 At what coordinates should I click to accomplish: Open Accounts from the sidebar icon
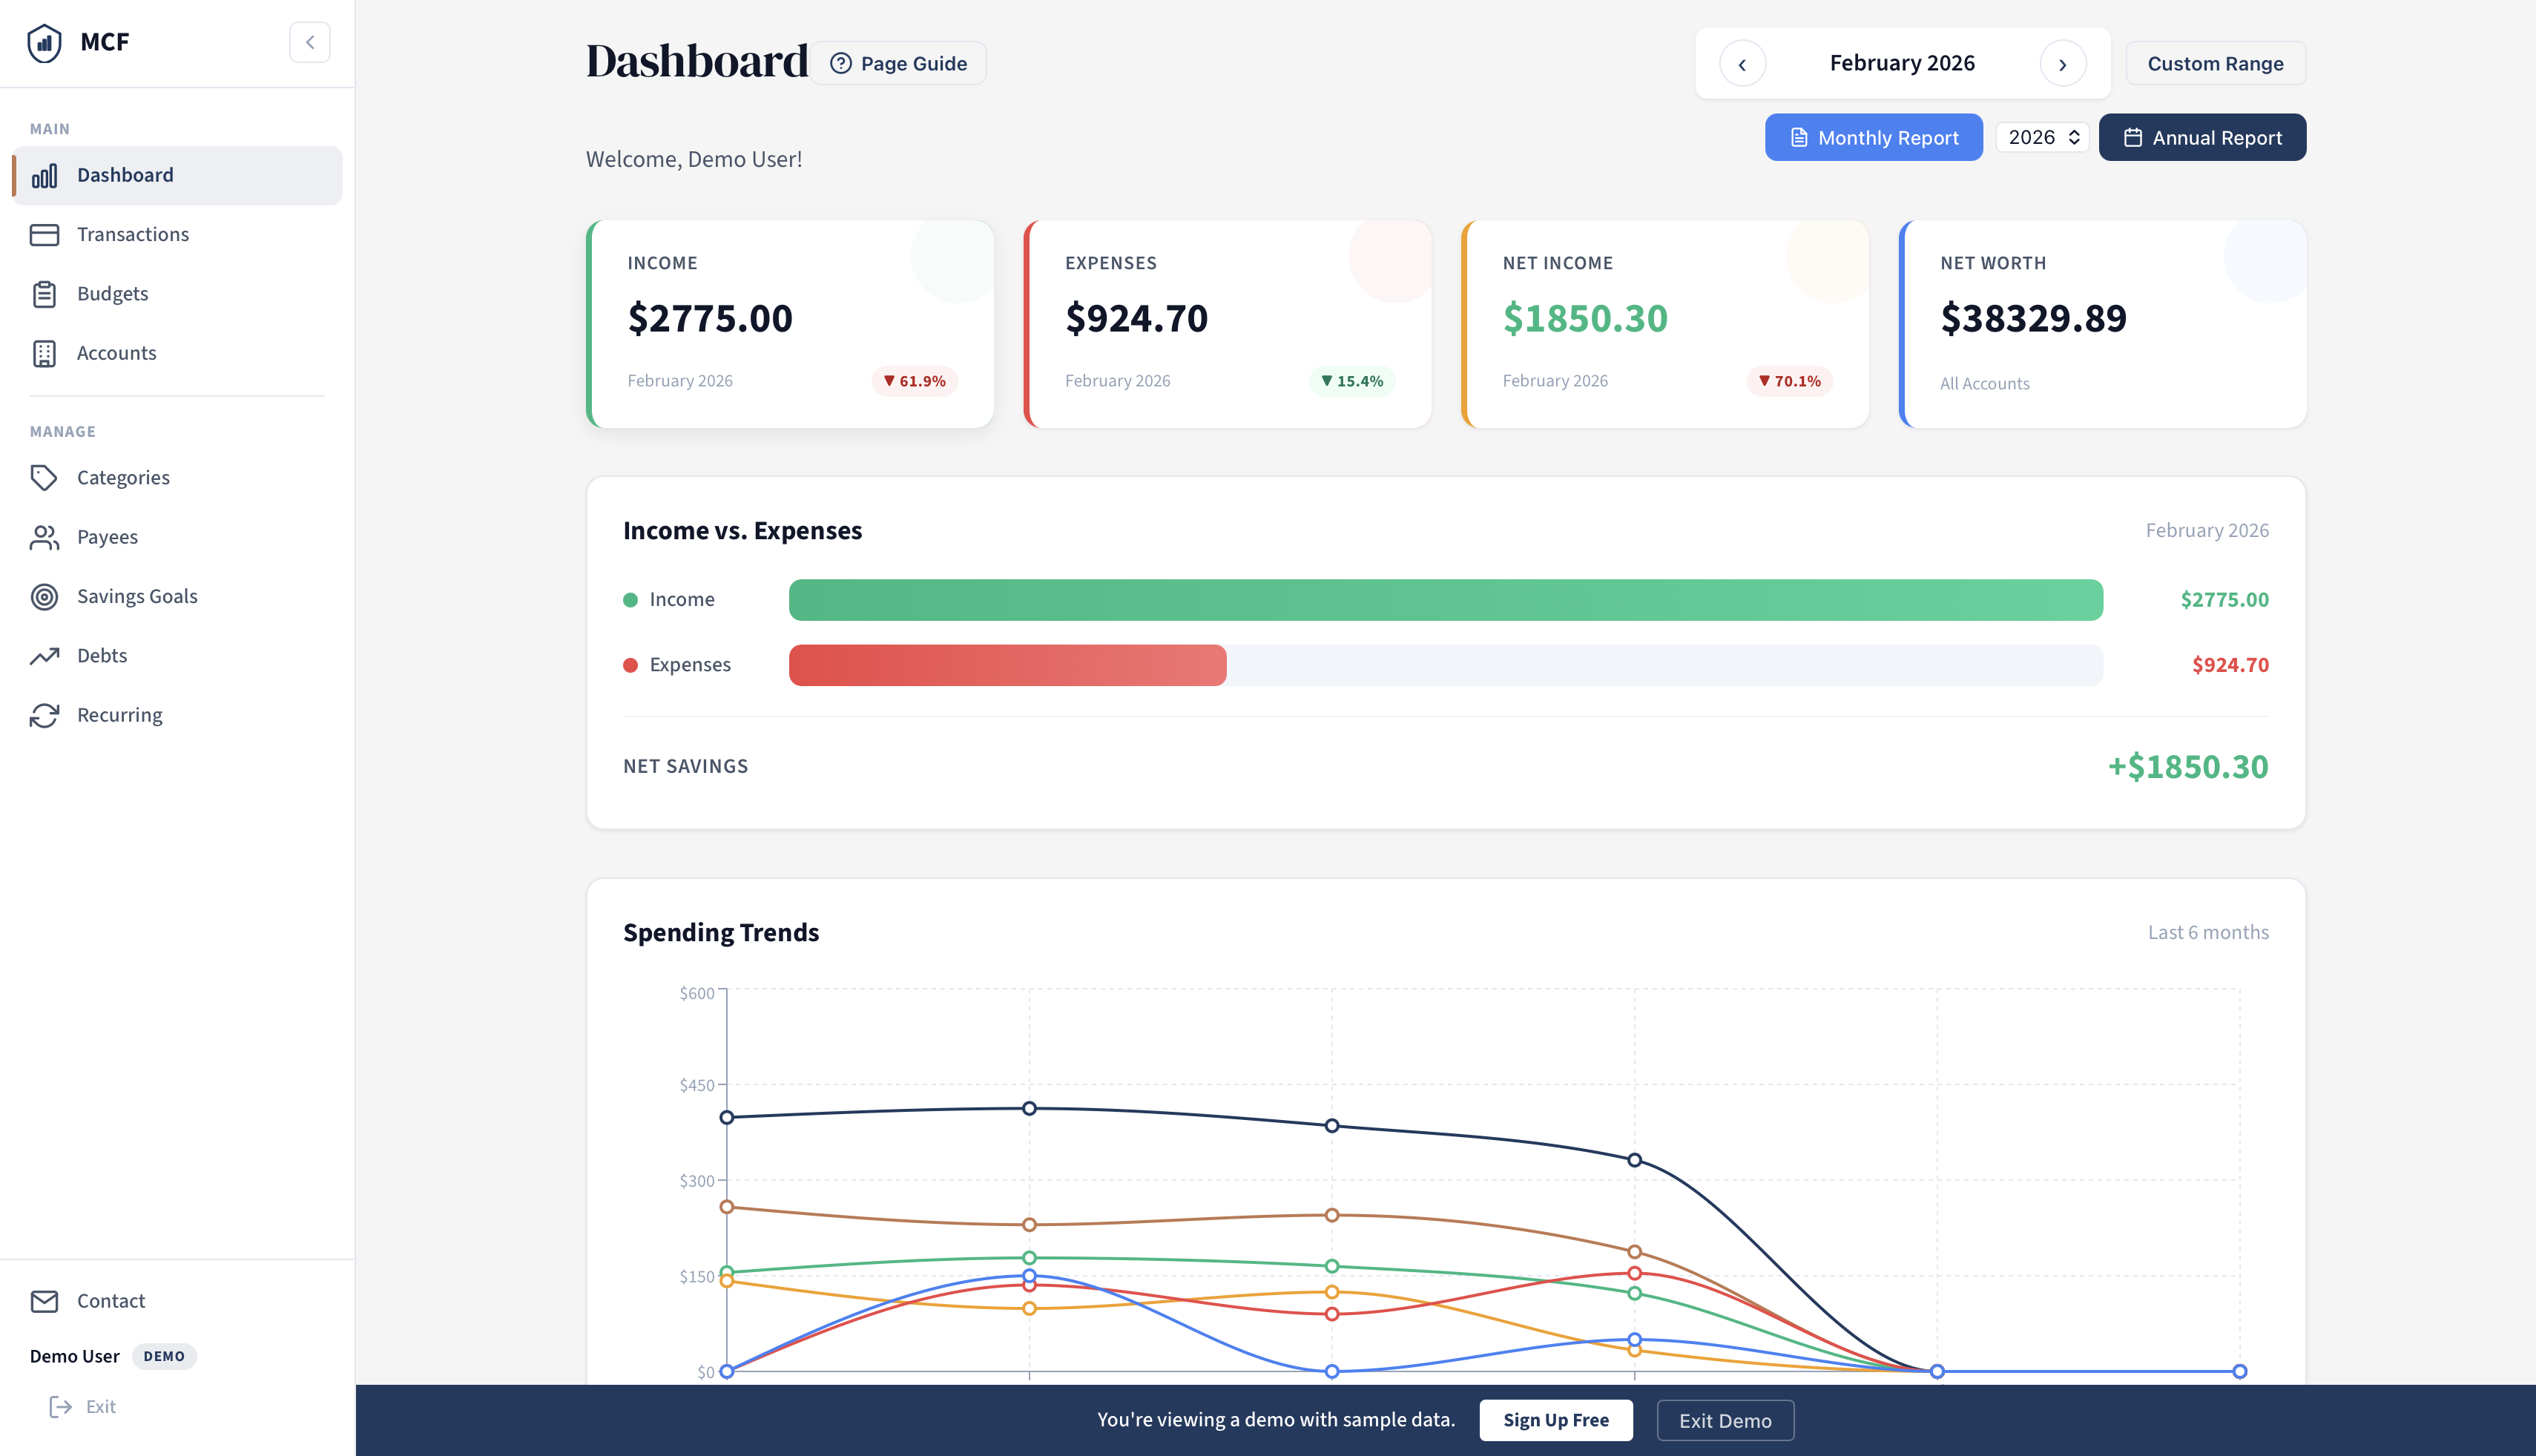[x=45, y=352]
